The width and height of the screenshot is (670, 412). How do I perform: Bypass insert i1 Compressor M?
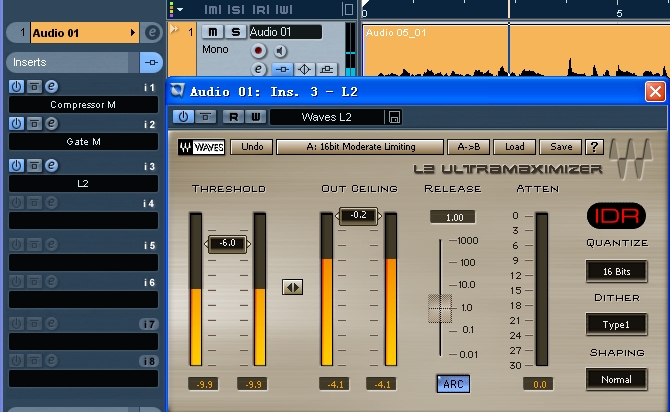coord(34,87)
